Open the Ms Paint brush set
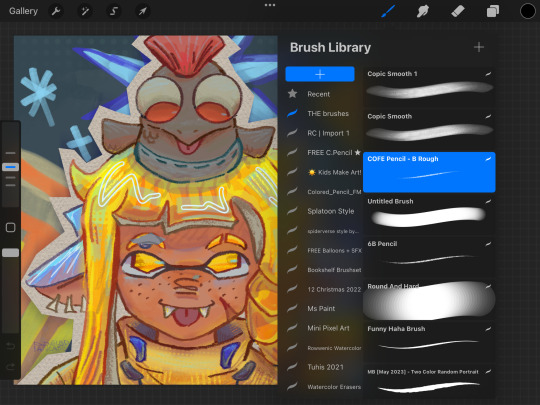540x405 pixels. point(321,309)
